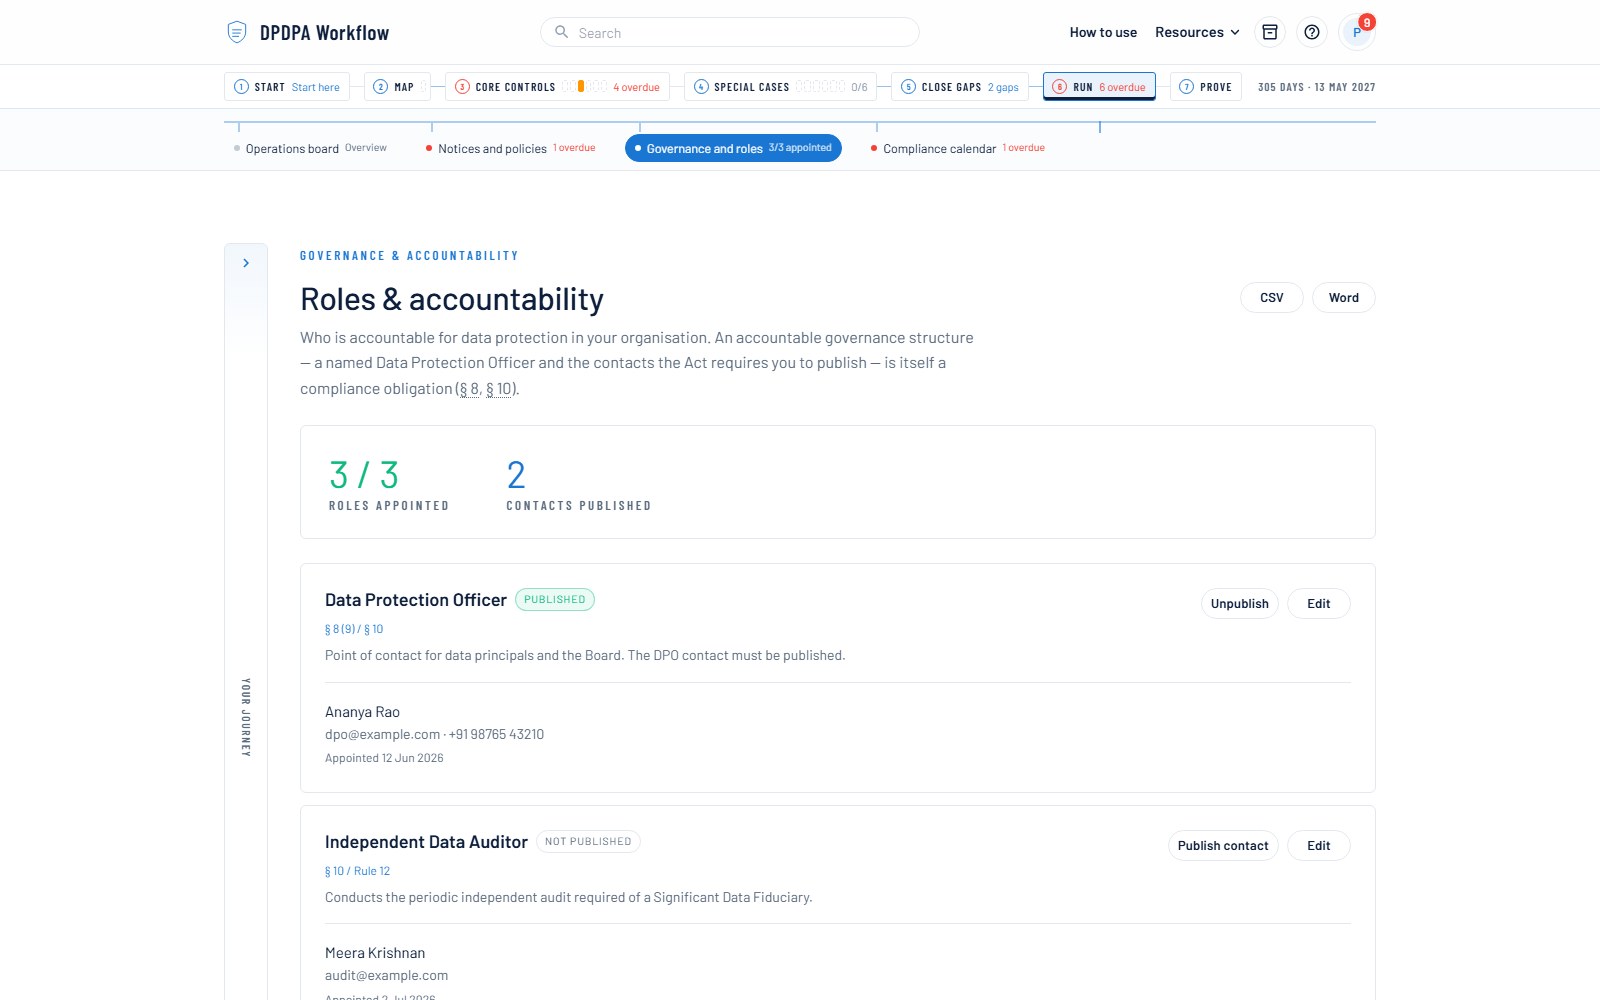Click the name Meera Krishnan
Screen dimensions: 1600x1000
(x=375, y=953)
